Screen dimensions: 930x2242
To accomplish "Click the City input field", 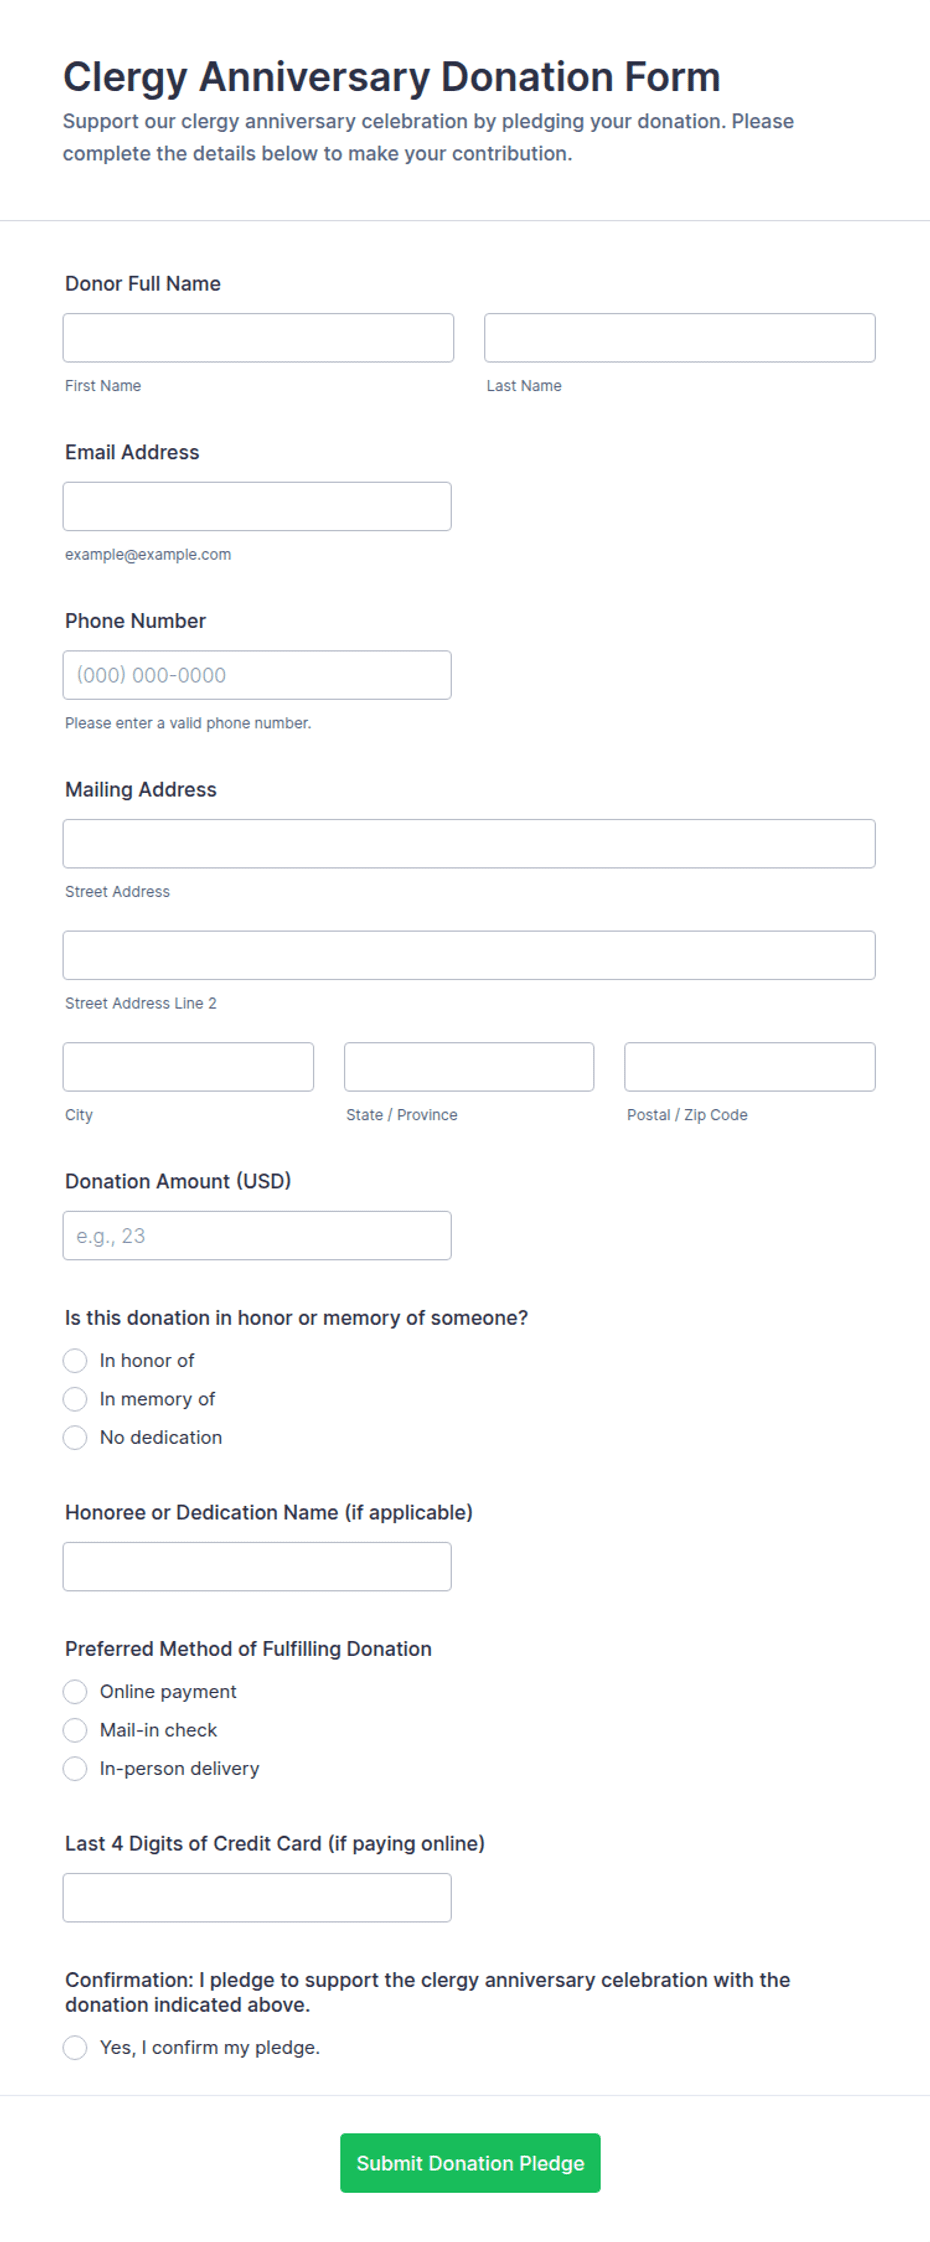I will tap(188, 1066).
